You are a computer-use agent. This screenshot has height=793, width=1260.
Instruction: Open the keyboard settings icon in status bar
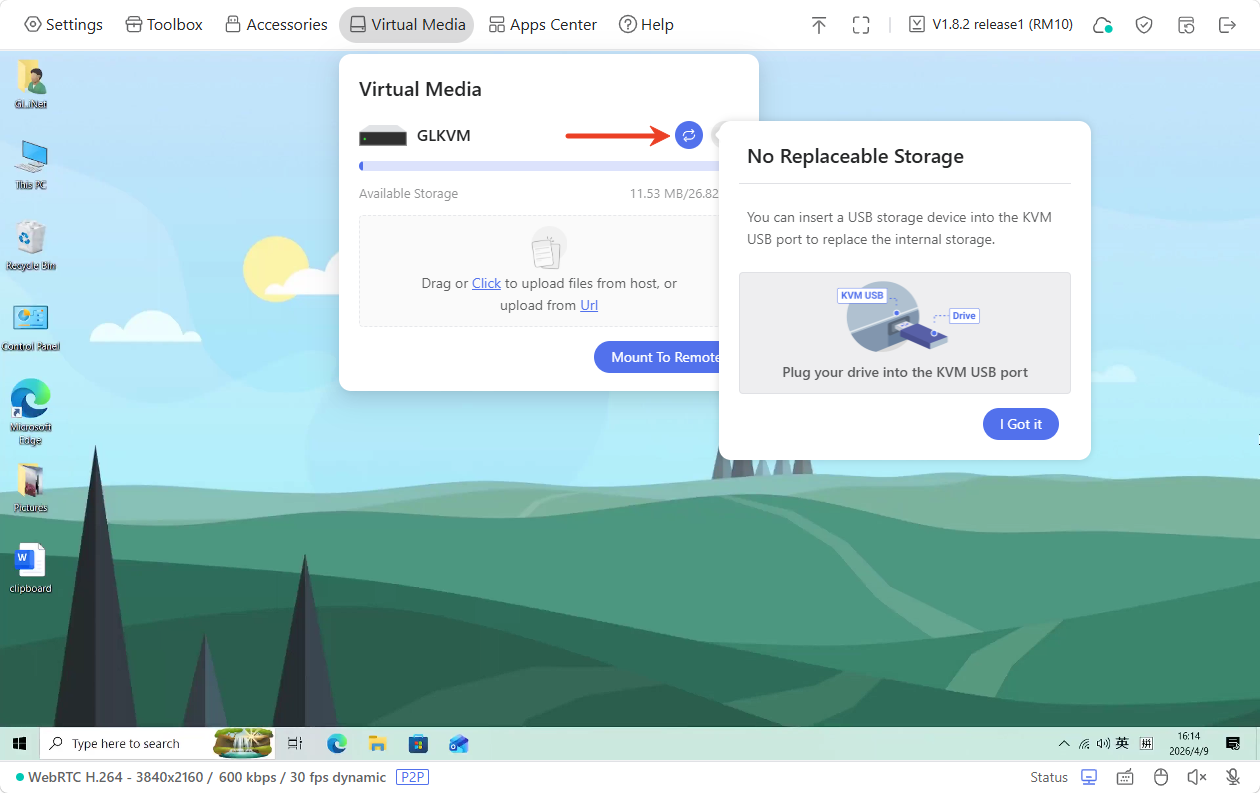tap(1124, 777)
